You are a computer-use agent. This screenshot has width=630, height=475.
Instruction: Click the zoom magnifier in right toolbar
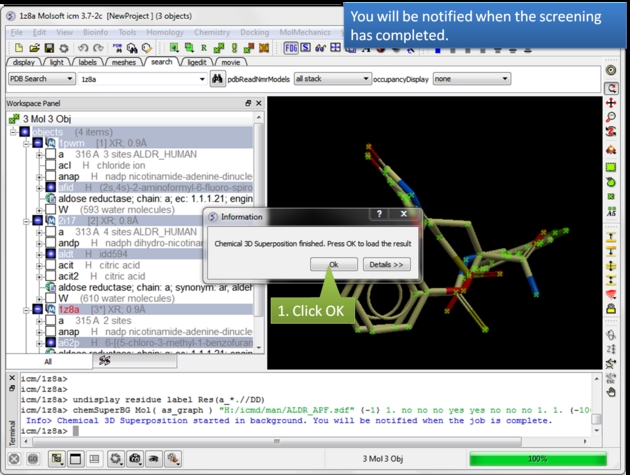611,118
